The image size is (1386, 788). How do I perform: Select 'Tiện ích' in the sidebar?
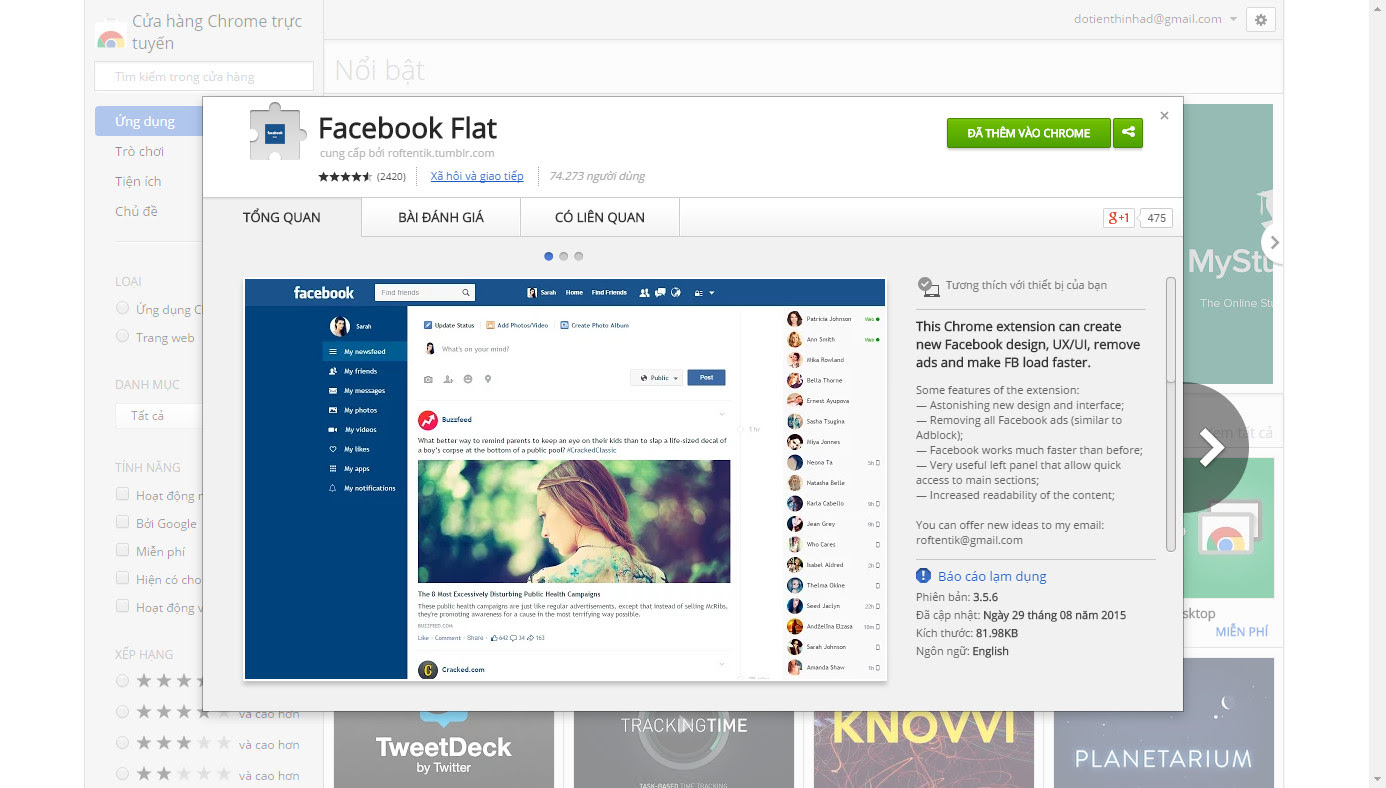(x=138, y=181)
